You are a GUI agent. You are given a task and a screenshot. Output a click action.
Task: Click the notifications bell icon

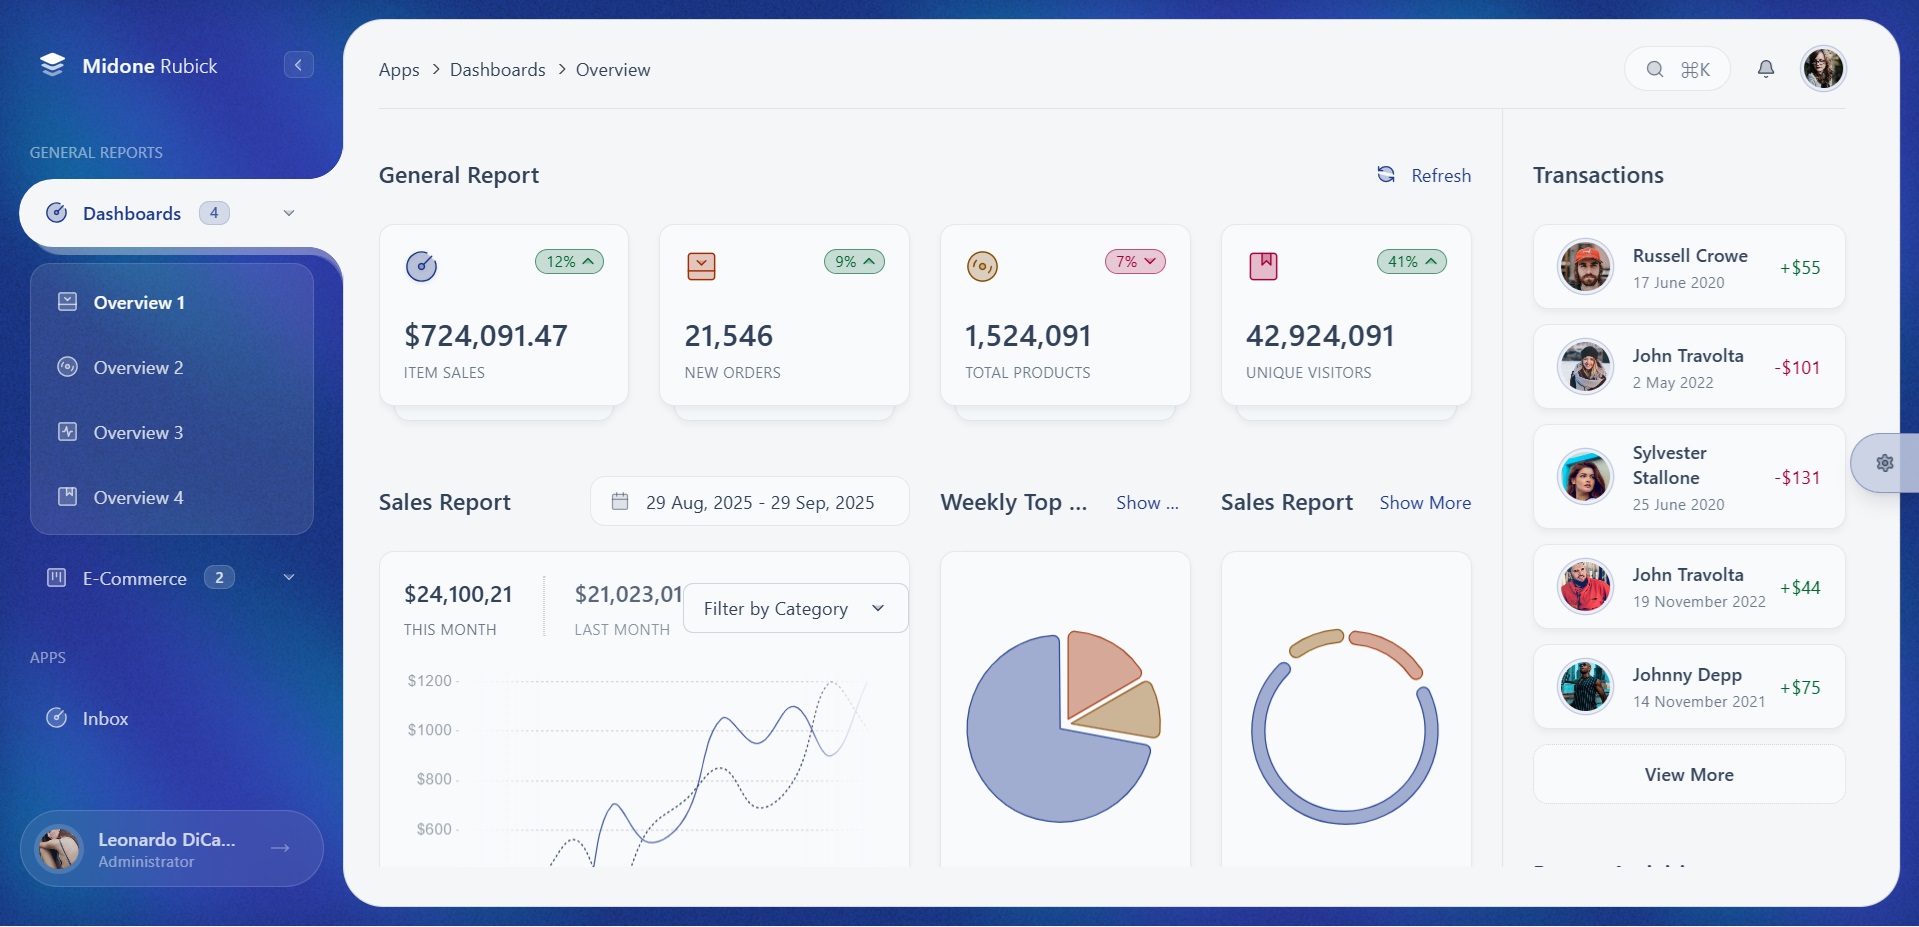(x=1765, y=68)
